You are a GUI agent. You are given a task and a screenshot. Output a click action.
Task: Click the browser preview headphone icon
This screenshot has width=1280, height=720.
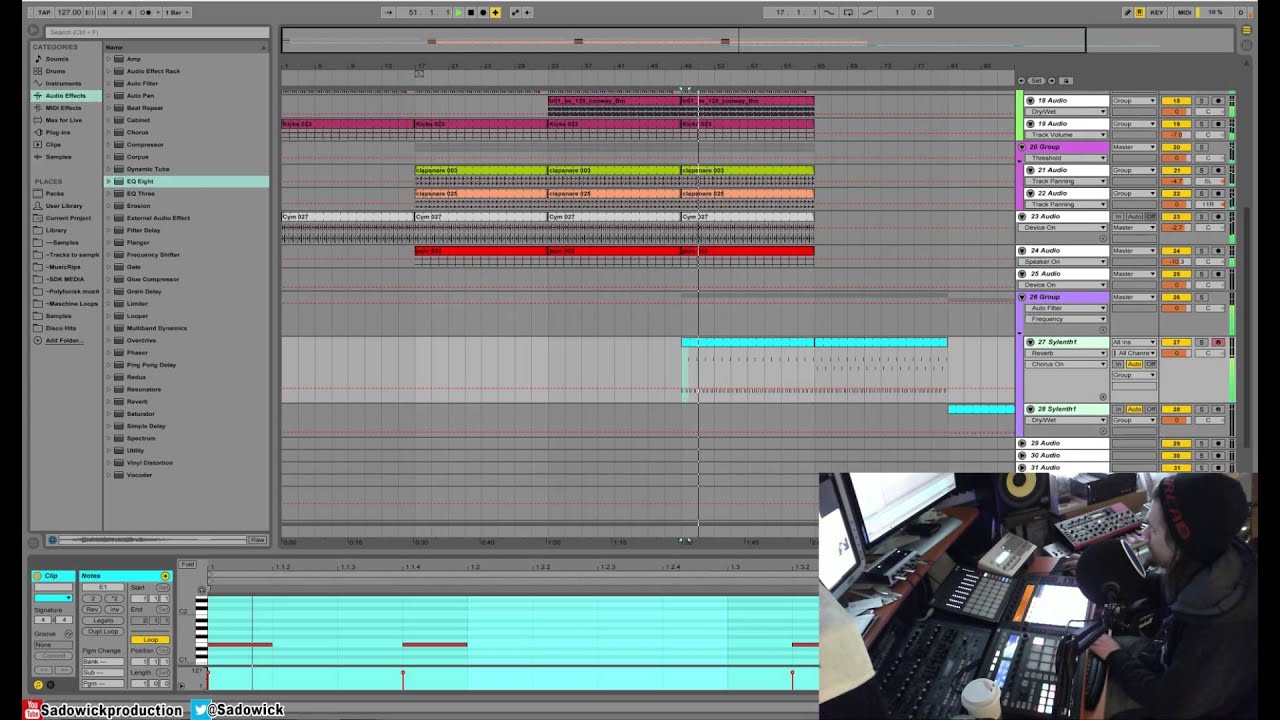tap(52, 540)
